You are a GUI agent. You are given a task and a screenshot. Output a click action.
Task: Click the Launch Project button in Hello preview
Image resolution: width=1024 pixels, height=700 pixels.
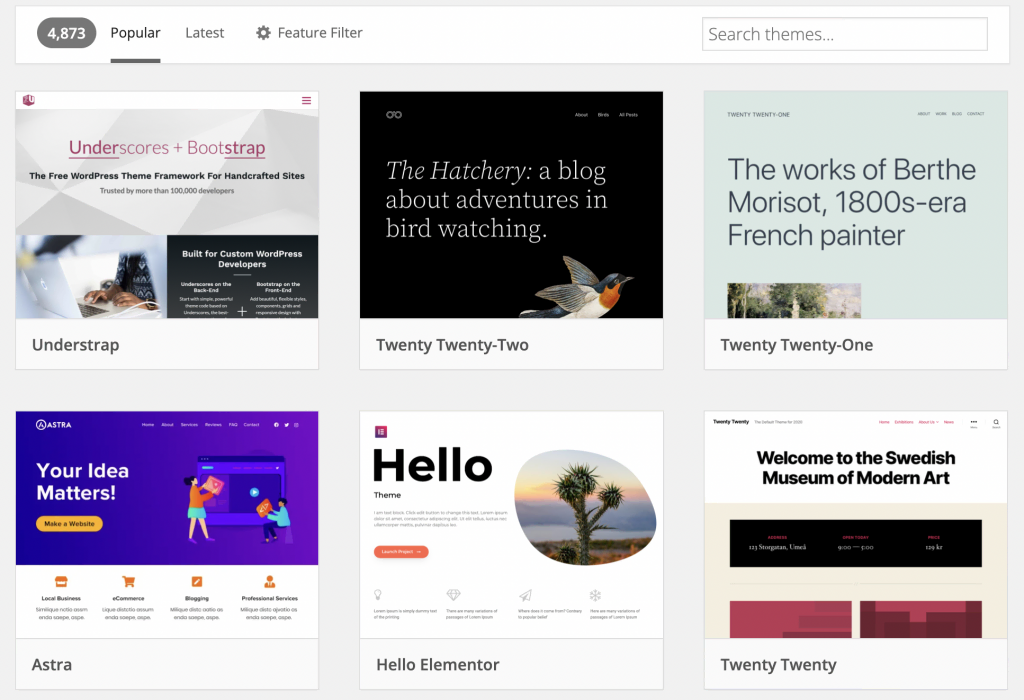pyautogui.click(x=401, y=552)
